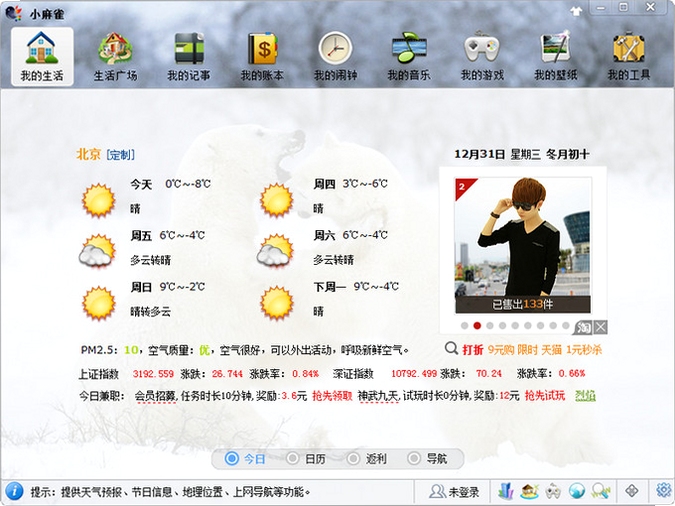Open 我的账本 ledger section
The width and height of the screenshot is (675, 506).
(x=262, y=56)
